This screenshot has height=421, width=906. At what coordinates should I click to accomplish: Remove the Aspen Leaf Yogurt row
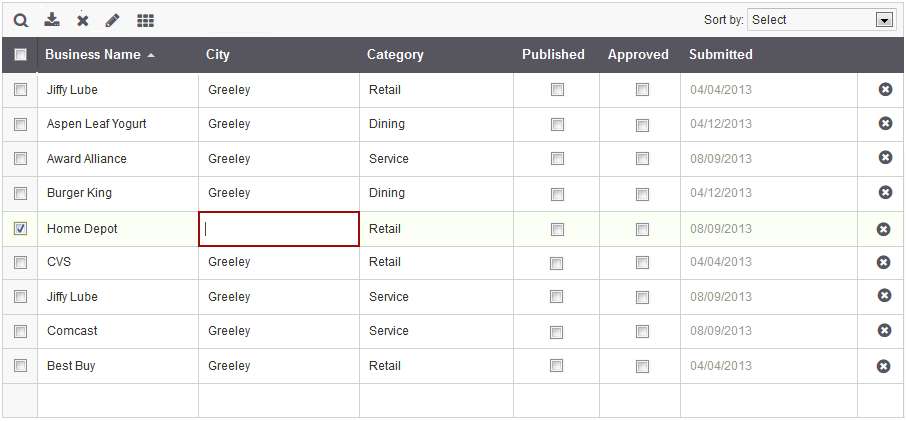[884, 124]
